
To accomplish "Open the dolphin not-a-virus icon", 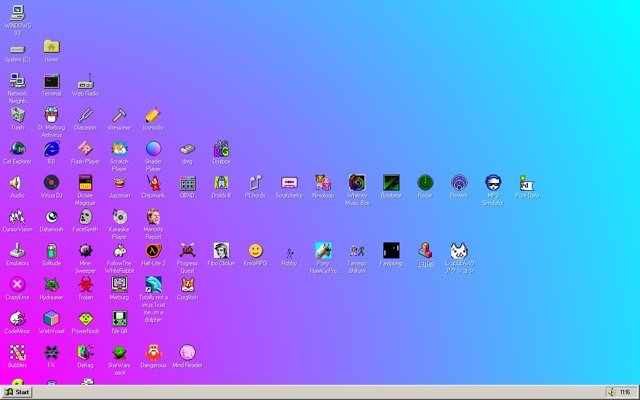I will [x=153, y=284].
